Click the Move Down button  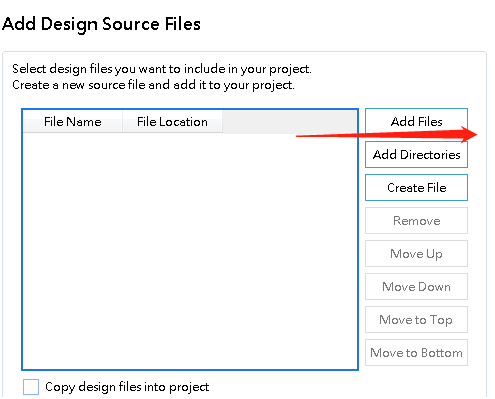click(x=416, y=286)
